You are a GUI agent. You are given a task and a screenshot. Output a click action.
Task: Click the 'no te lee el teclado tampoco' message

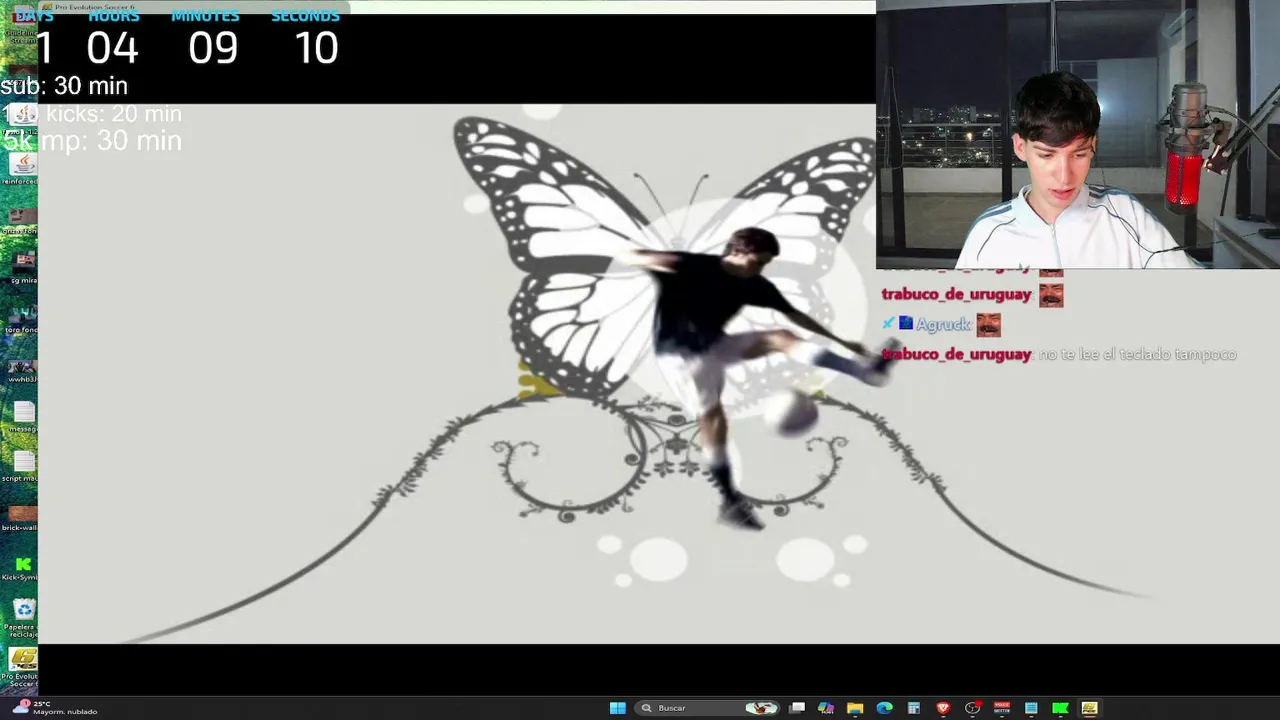coord(1138,354)
